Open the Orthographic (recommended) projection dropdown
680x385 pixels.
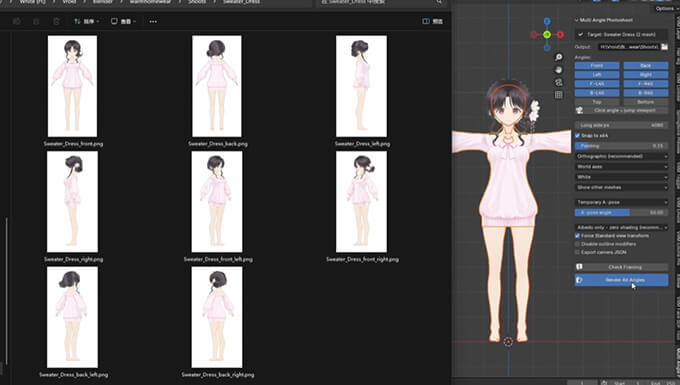[621, 156]
